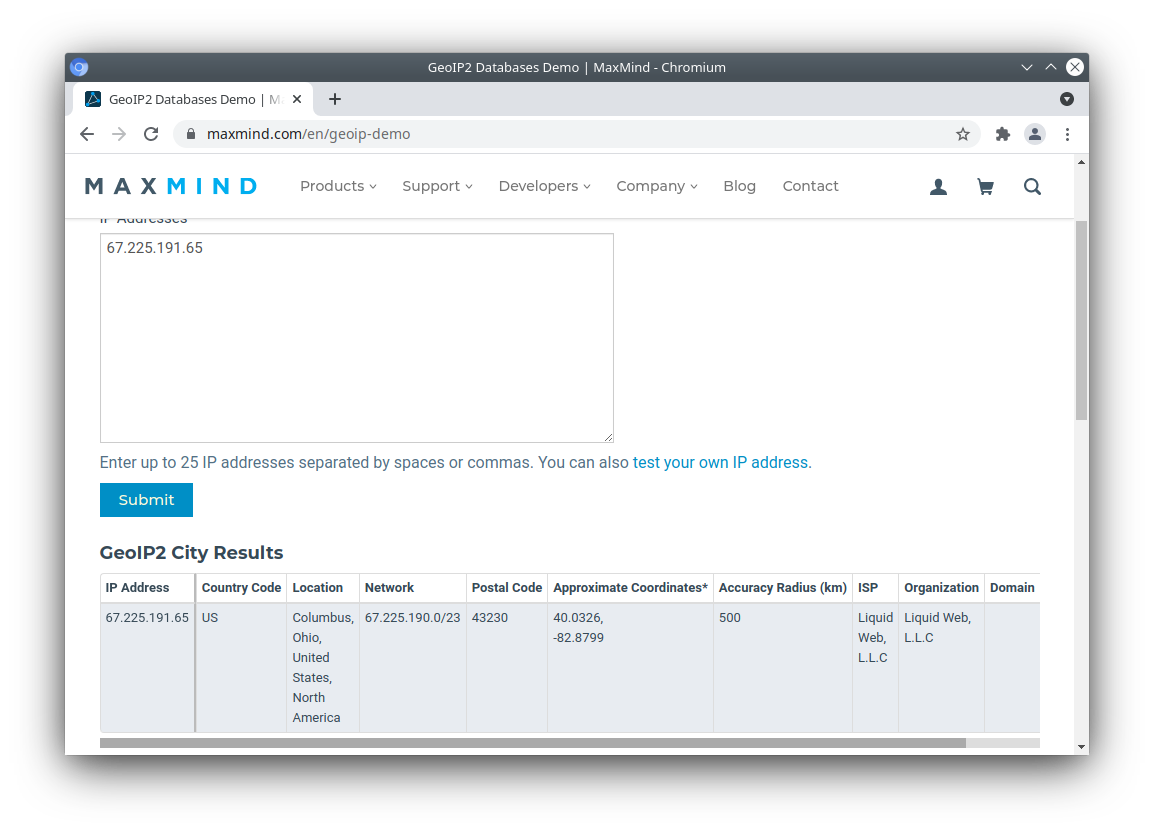
Task: Open the Company dropdown menu
Action: [656, 186]
